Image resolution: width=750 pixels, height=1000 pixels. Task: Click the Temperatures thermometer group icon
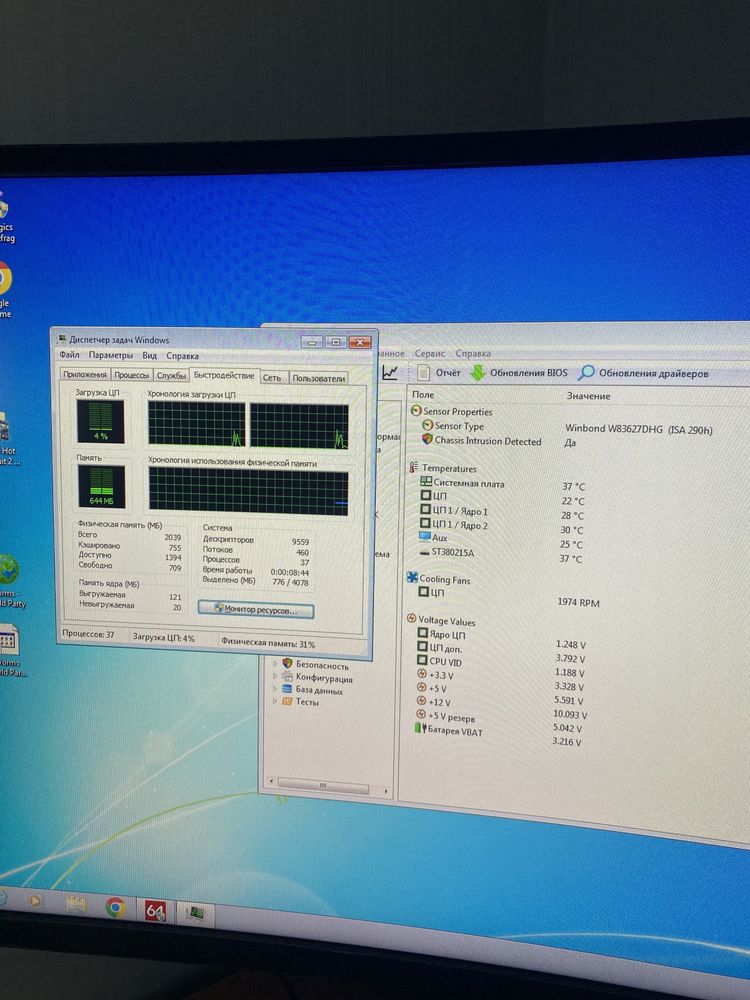pos(413,467)
